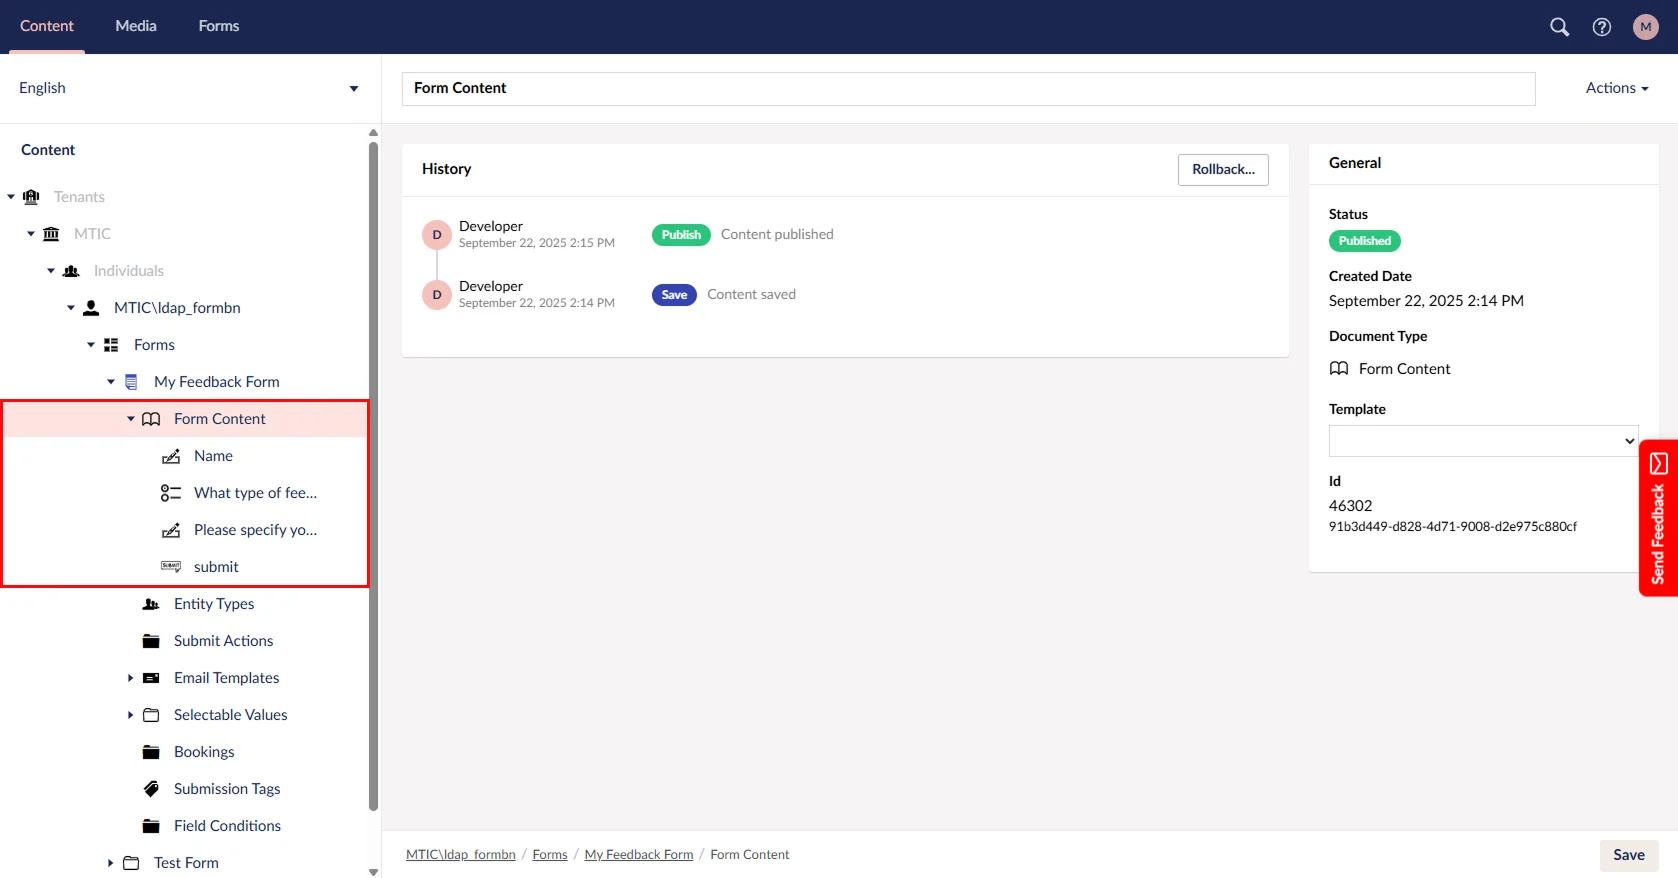Click the Email Templates icon
The width and height of the screenshot is (1678, 878).
[x=151, y=678]
